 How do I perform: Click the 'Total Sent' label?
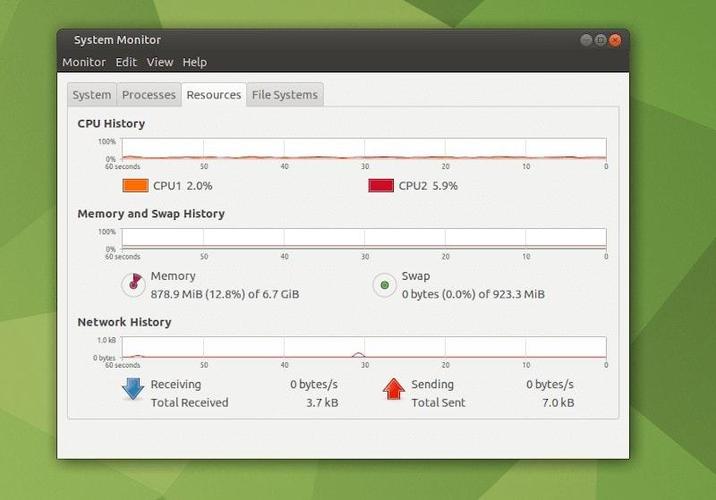[x=438, y=403]
